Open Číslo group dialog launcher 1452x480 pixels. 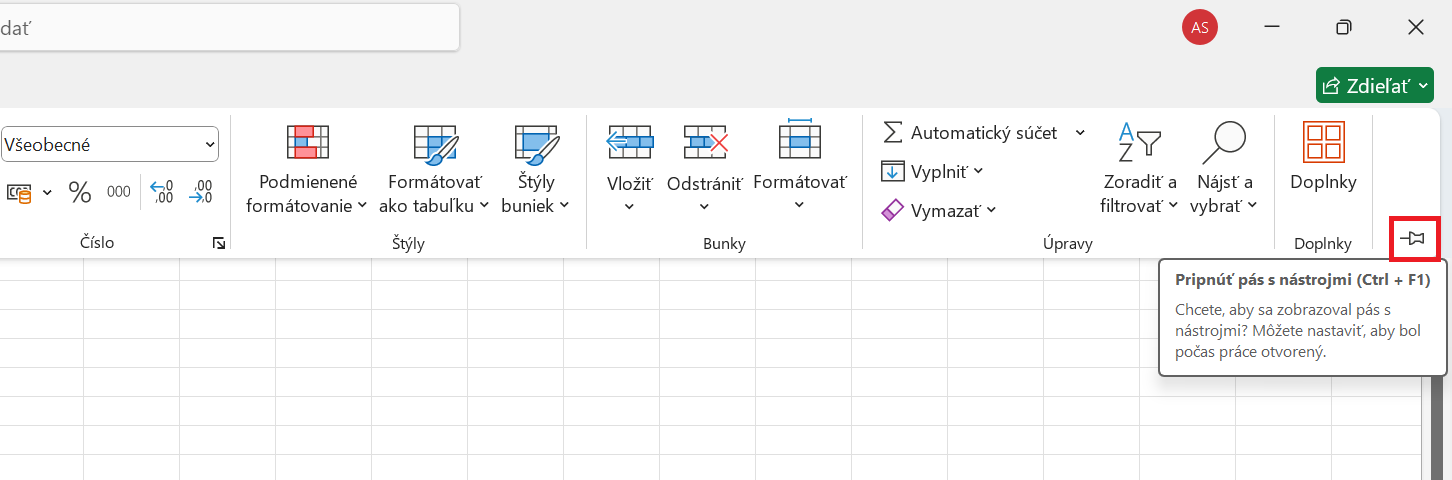[x=219, y=242]
